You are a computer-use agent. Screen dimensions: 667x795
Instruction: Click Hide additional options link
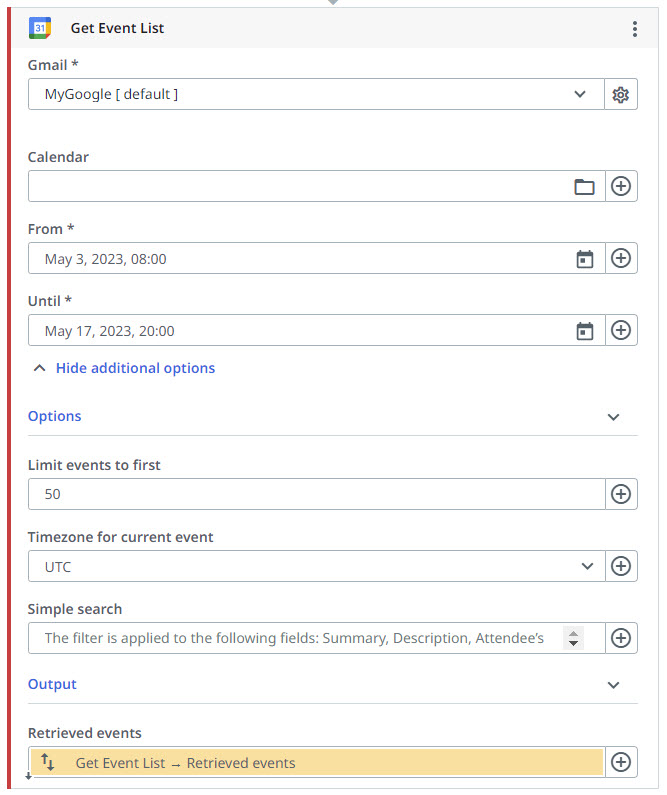coord(135,368)
